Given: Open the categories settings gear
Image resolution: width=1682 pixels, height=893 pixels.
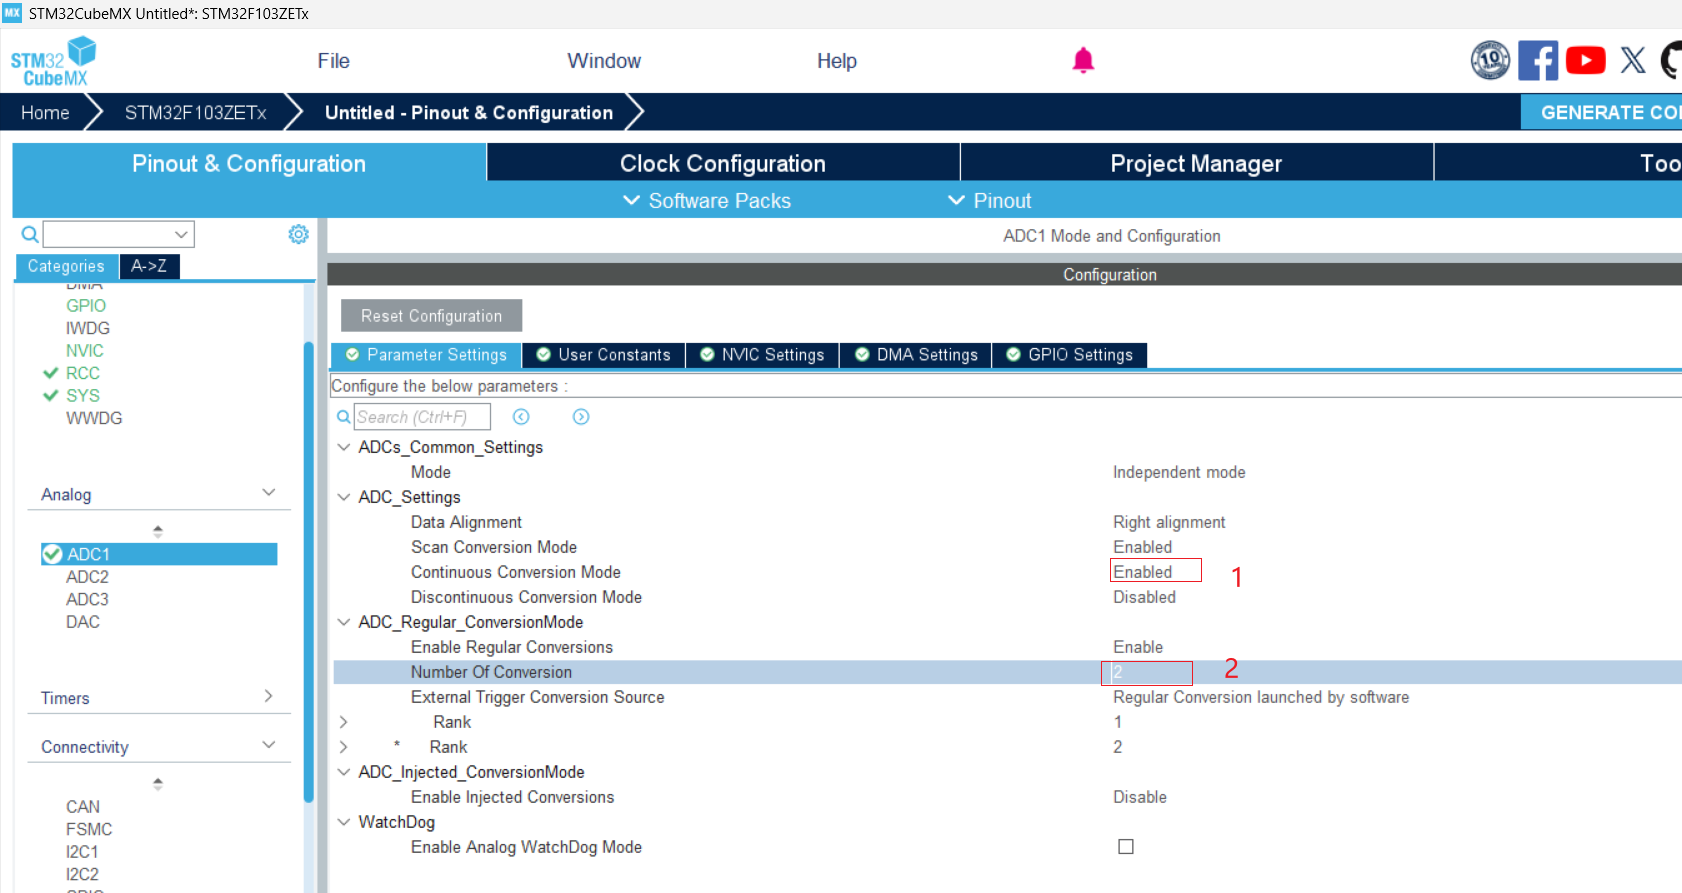Looking at the screenshot, I should [298, 234].
